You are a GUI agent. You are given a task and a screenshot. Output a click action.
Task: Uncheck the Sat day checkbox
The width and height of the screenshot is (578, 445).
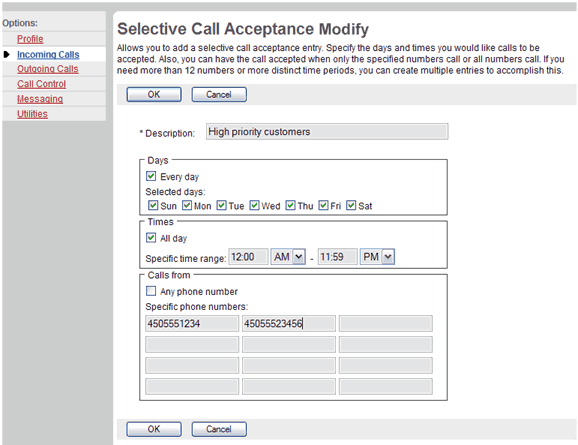(351, 205)
